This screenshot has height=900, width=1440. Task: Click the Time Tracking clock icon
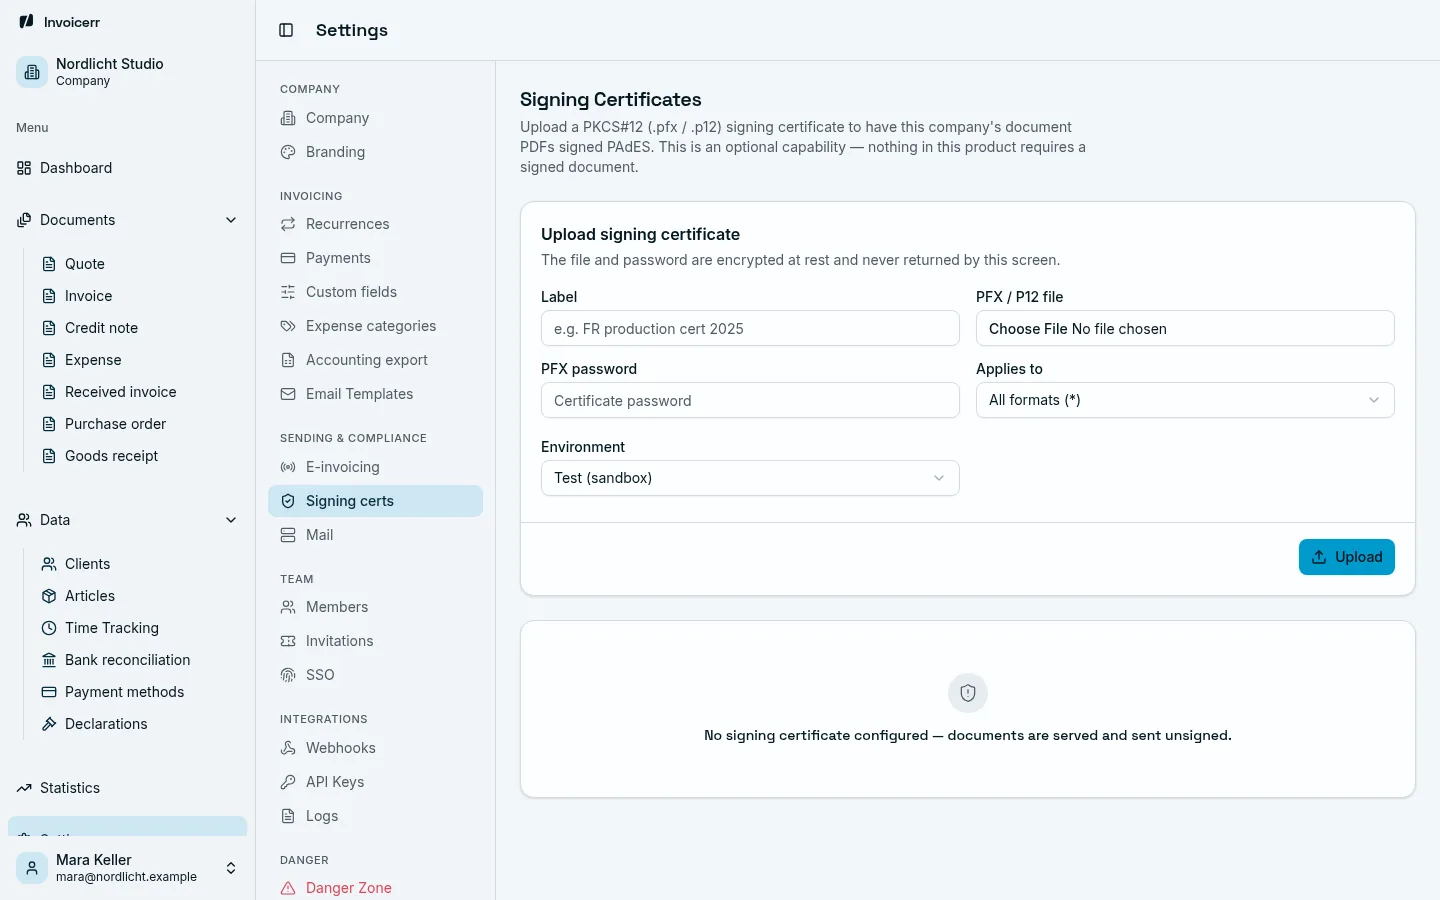coord(49,628)
